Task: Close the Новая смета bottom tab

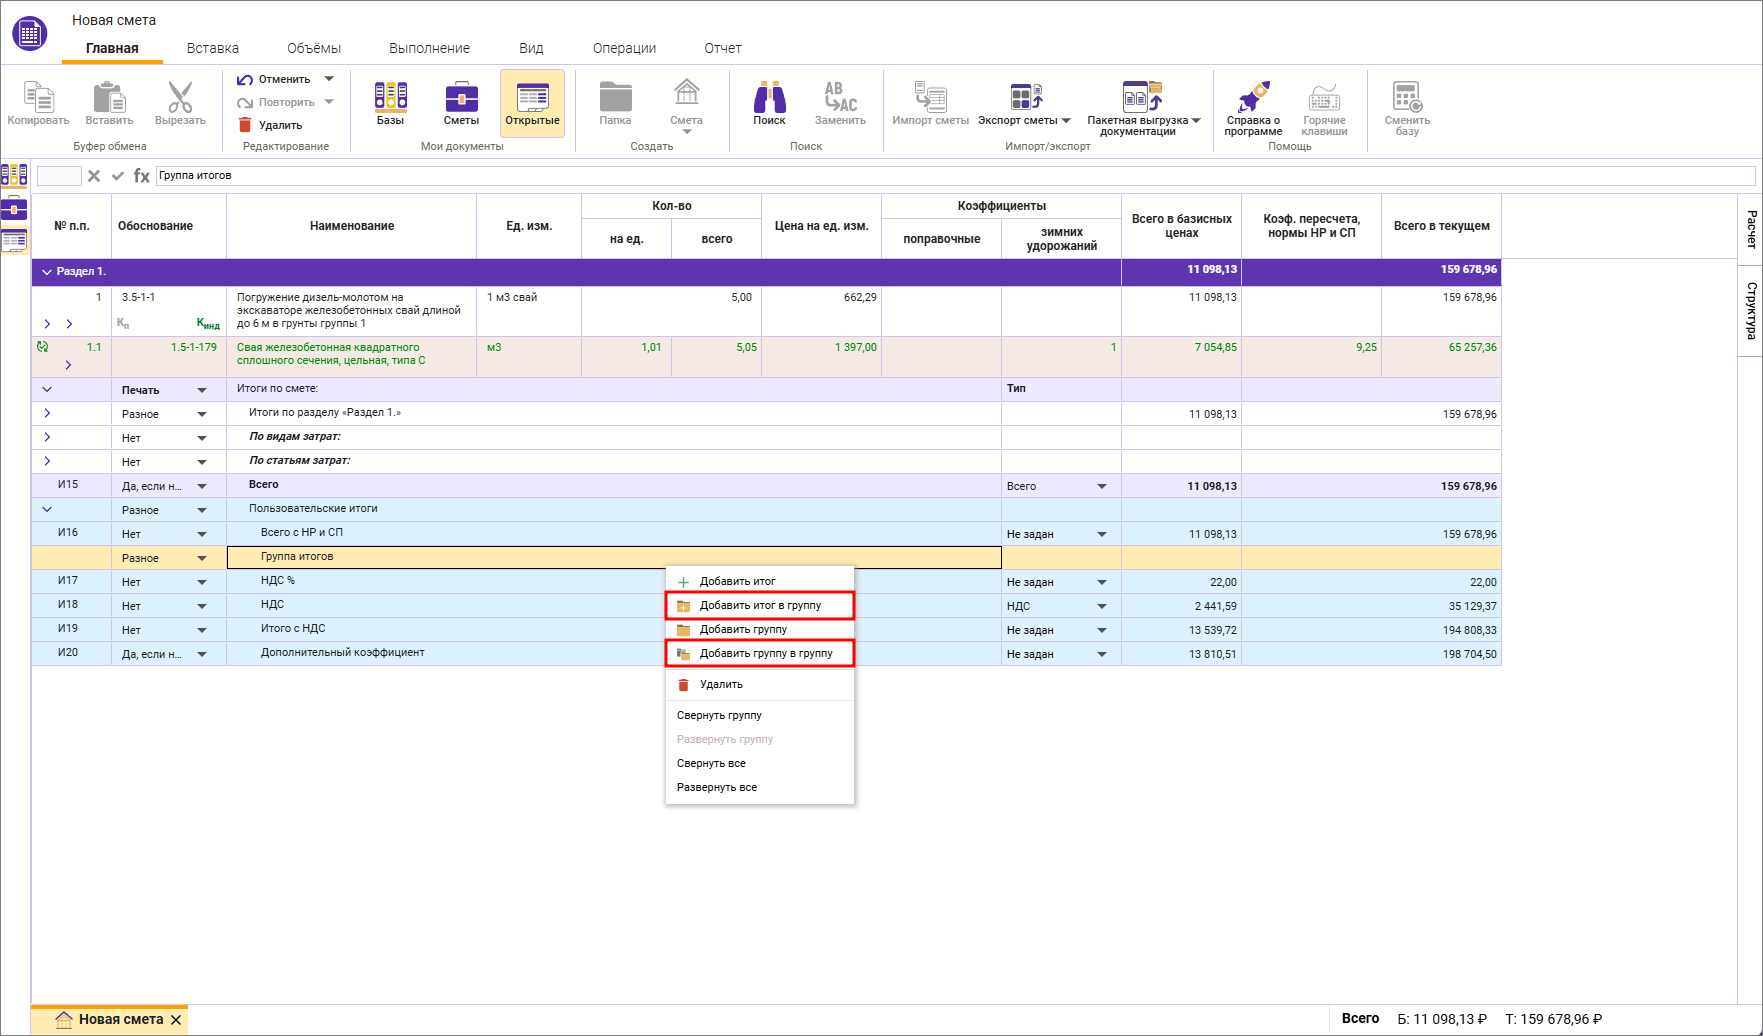Action: [176, 1020]
